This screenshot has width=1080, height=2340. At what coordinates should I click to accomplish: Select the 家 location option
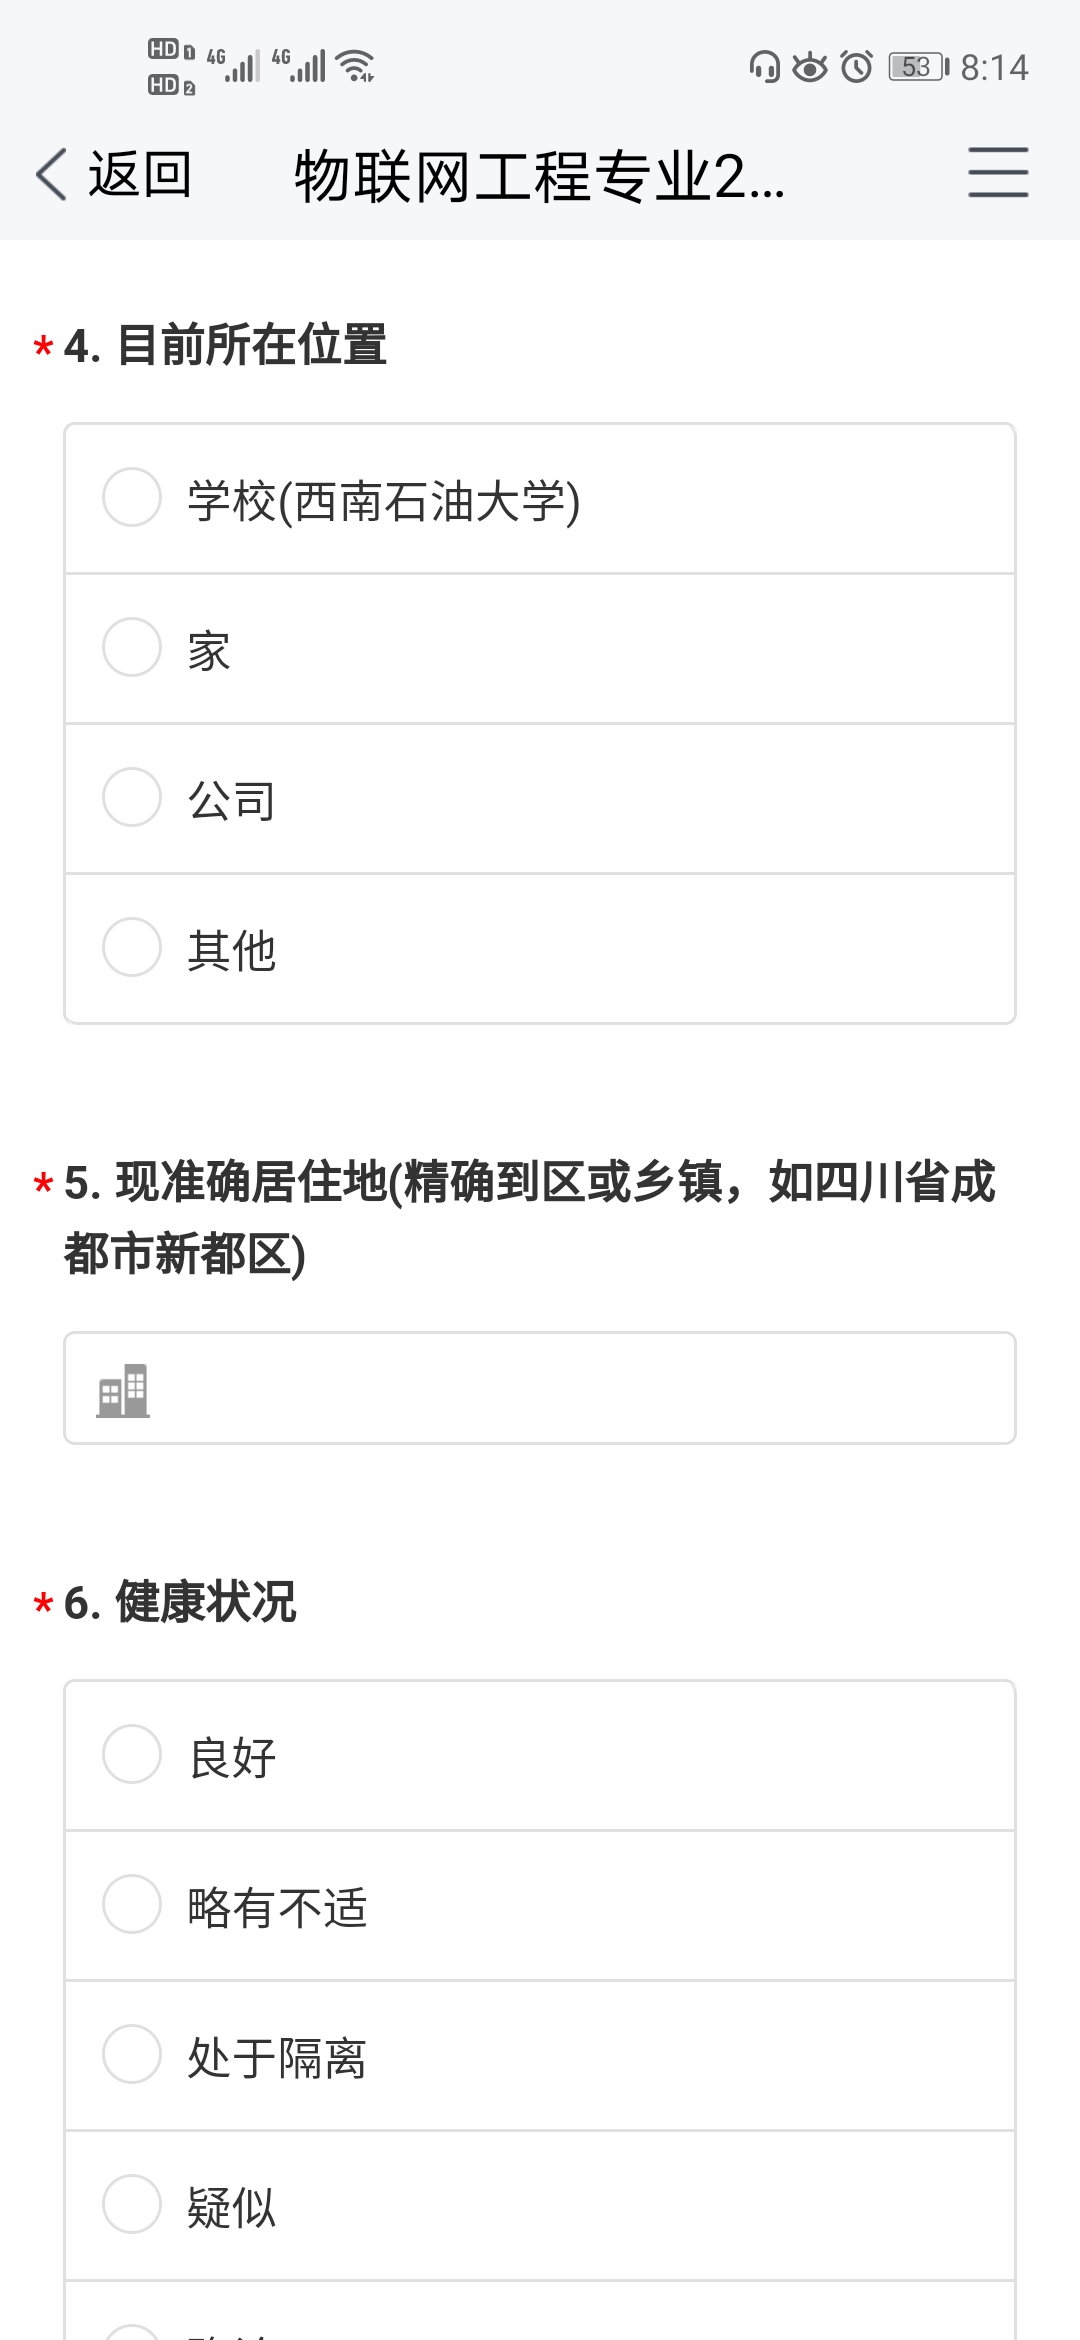point(132,647)
